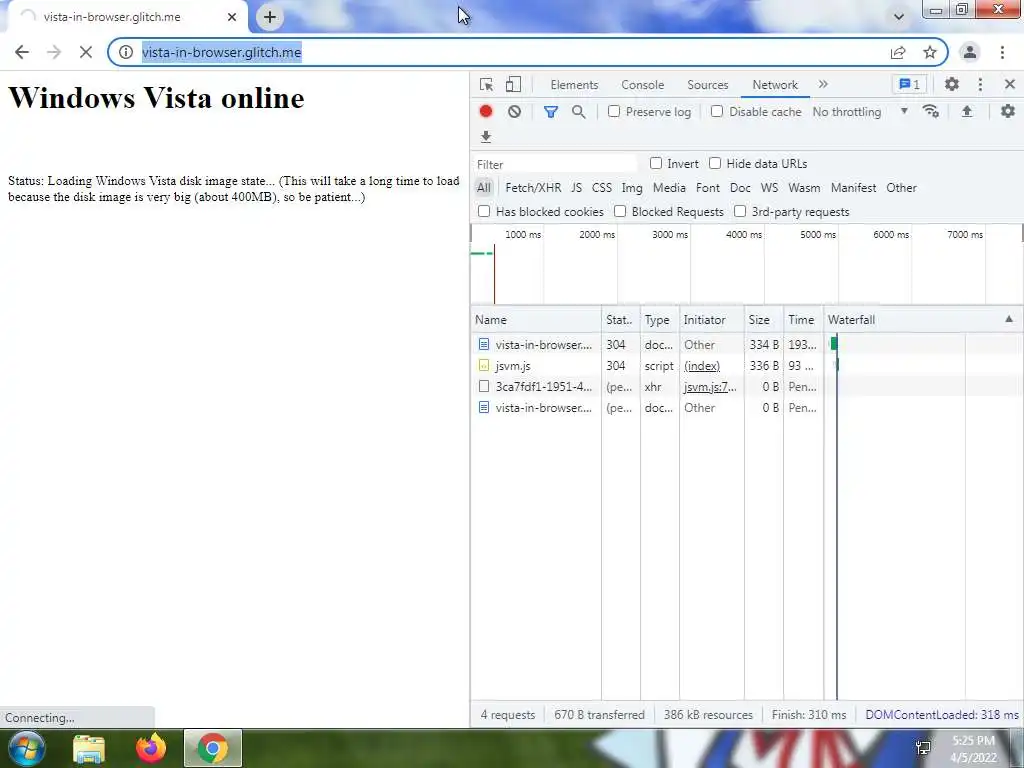
Task: Filter requests by JS
Action: (x=576, y=188)
